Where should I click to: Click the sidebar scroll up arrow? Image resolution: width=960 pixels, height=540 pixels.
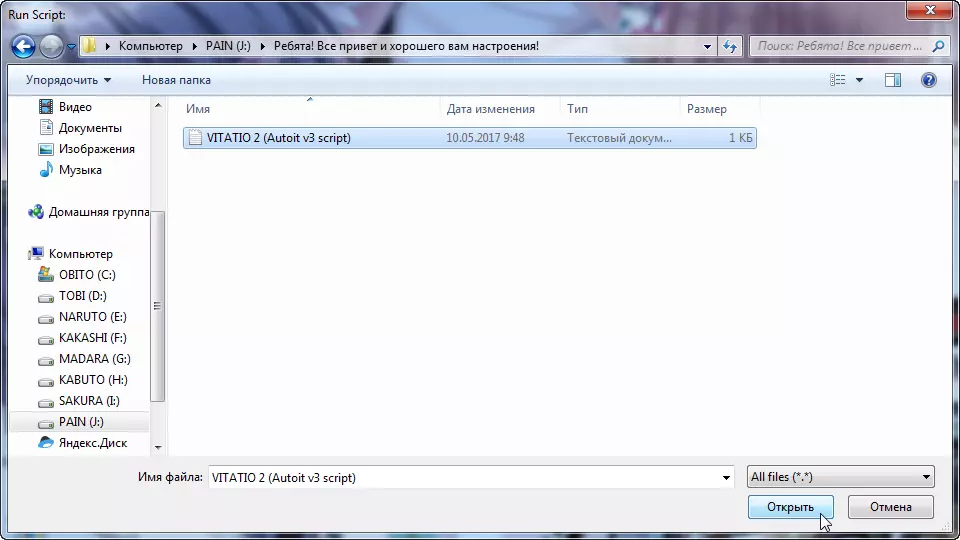coord(158,105)
